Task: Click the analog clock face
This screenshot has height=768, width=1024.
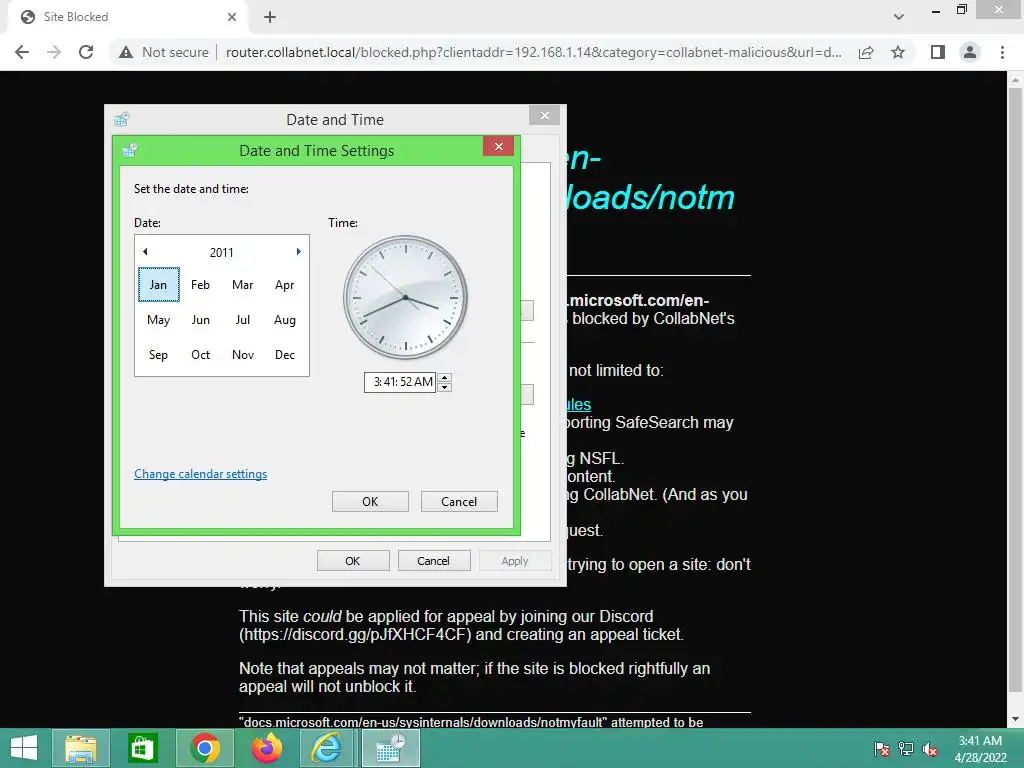Action: 405,297
